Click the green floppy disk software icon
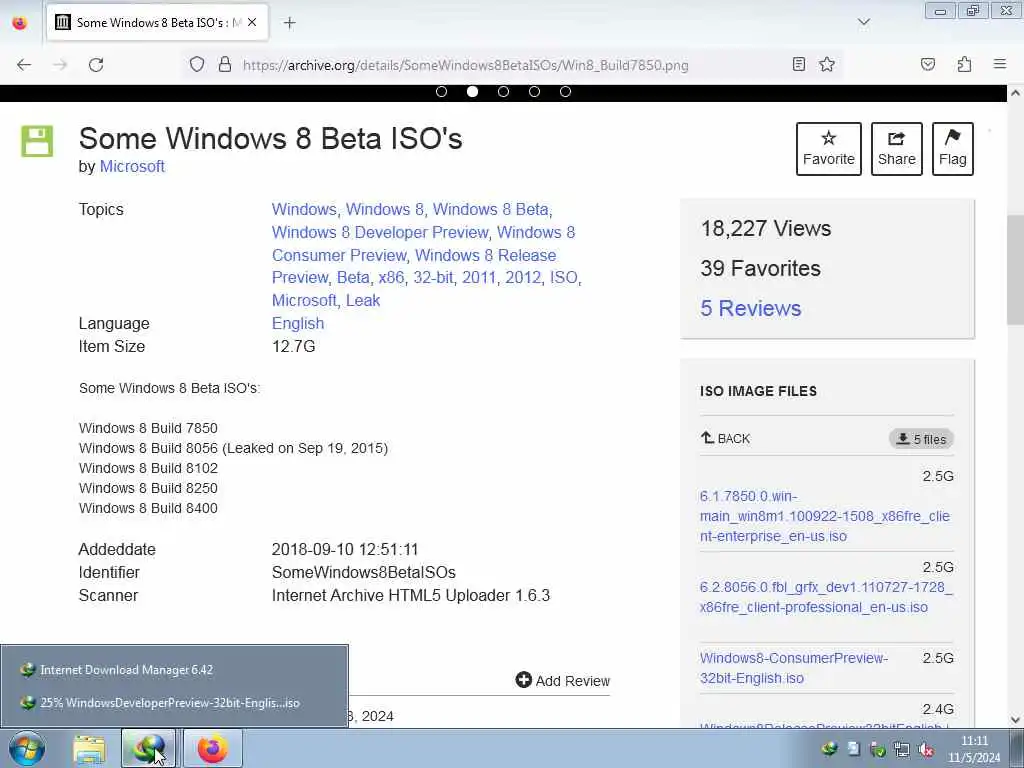 coord(37,141)
